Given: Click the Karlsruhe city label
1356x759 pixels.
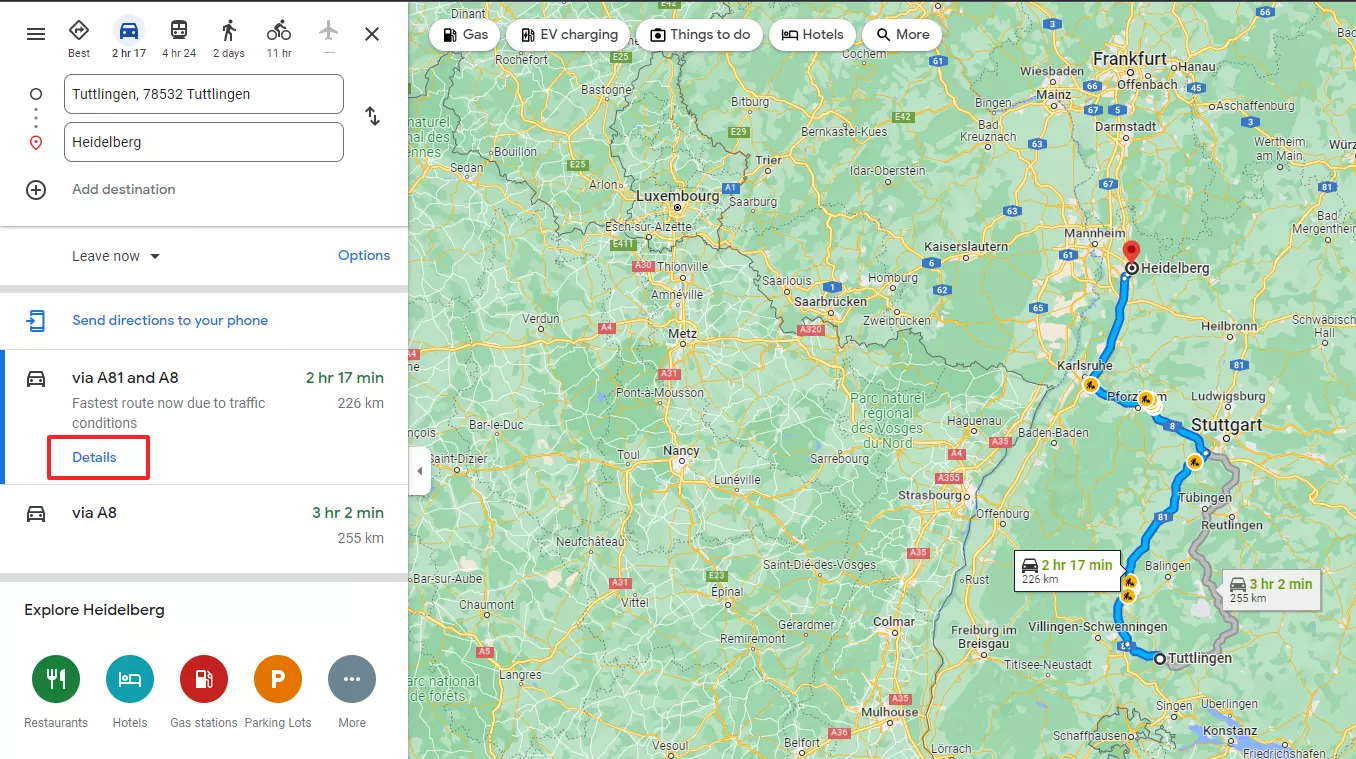Looking at the screenshot, I should [1085, 366].
